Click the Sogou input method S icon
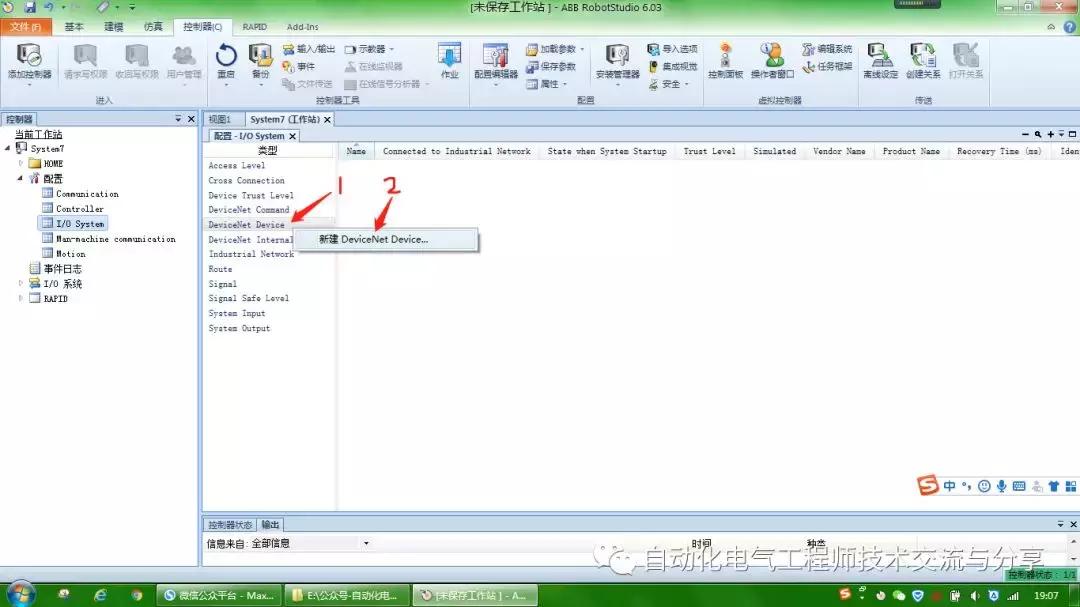1080x607 pixels. point(928,485)
